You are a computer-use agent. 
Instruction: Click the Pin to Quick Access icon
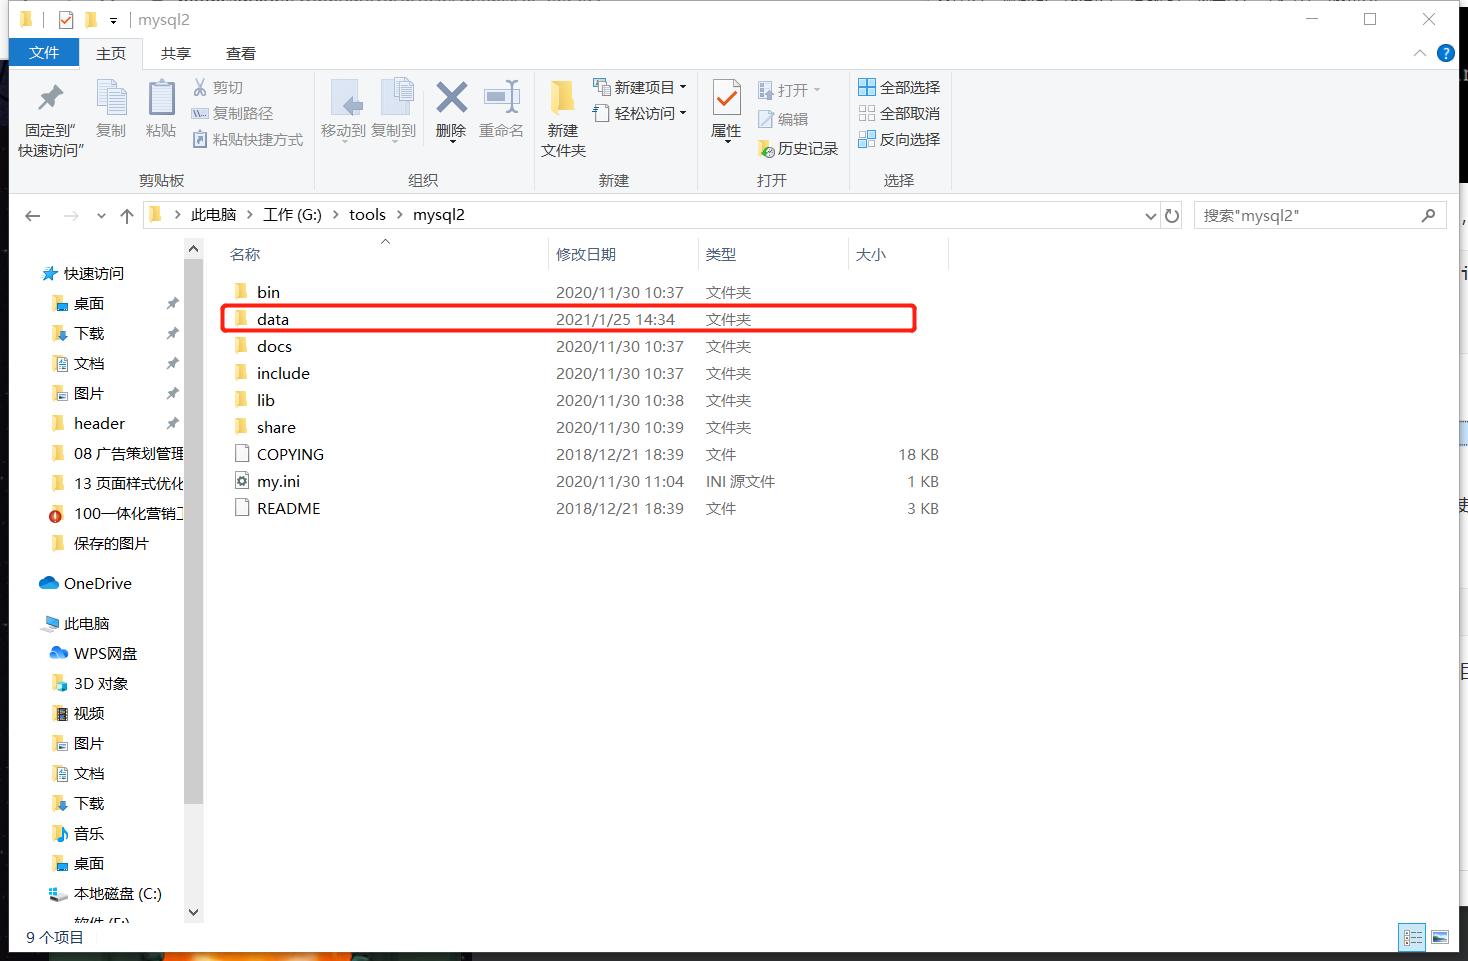(x=51, y=98)
